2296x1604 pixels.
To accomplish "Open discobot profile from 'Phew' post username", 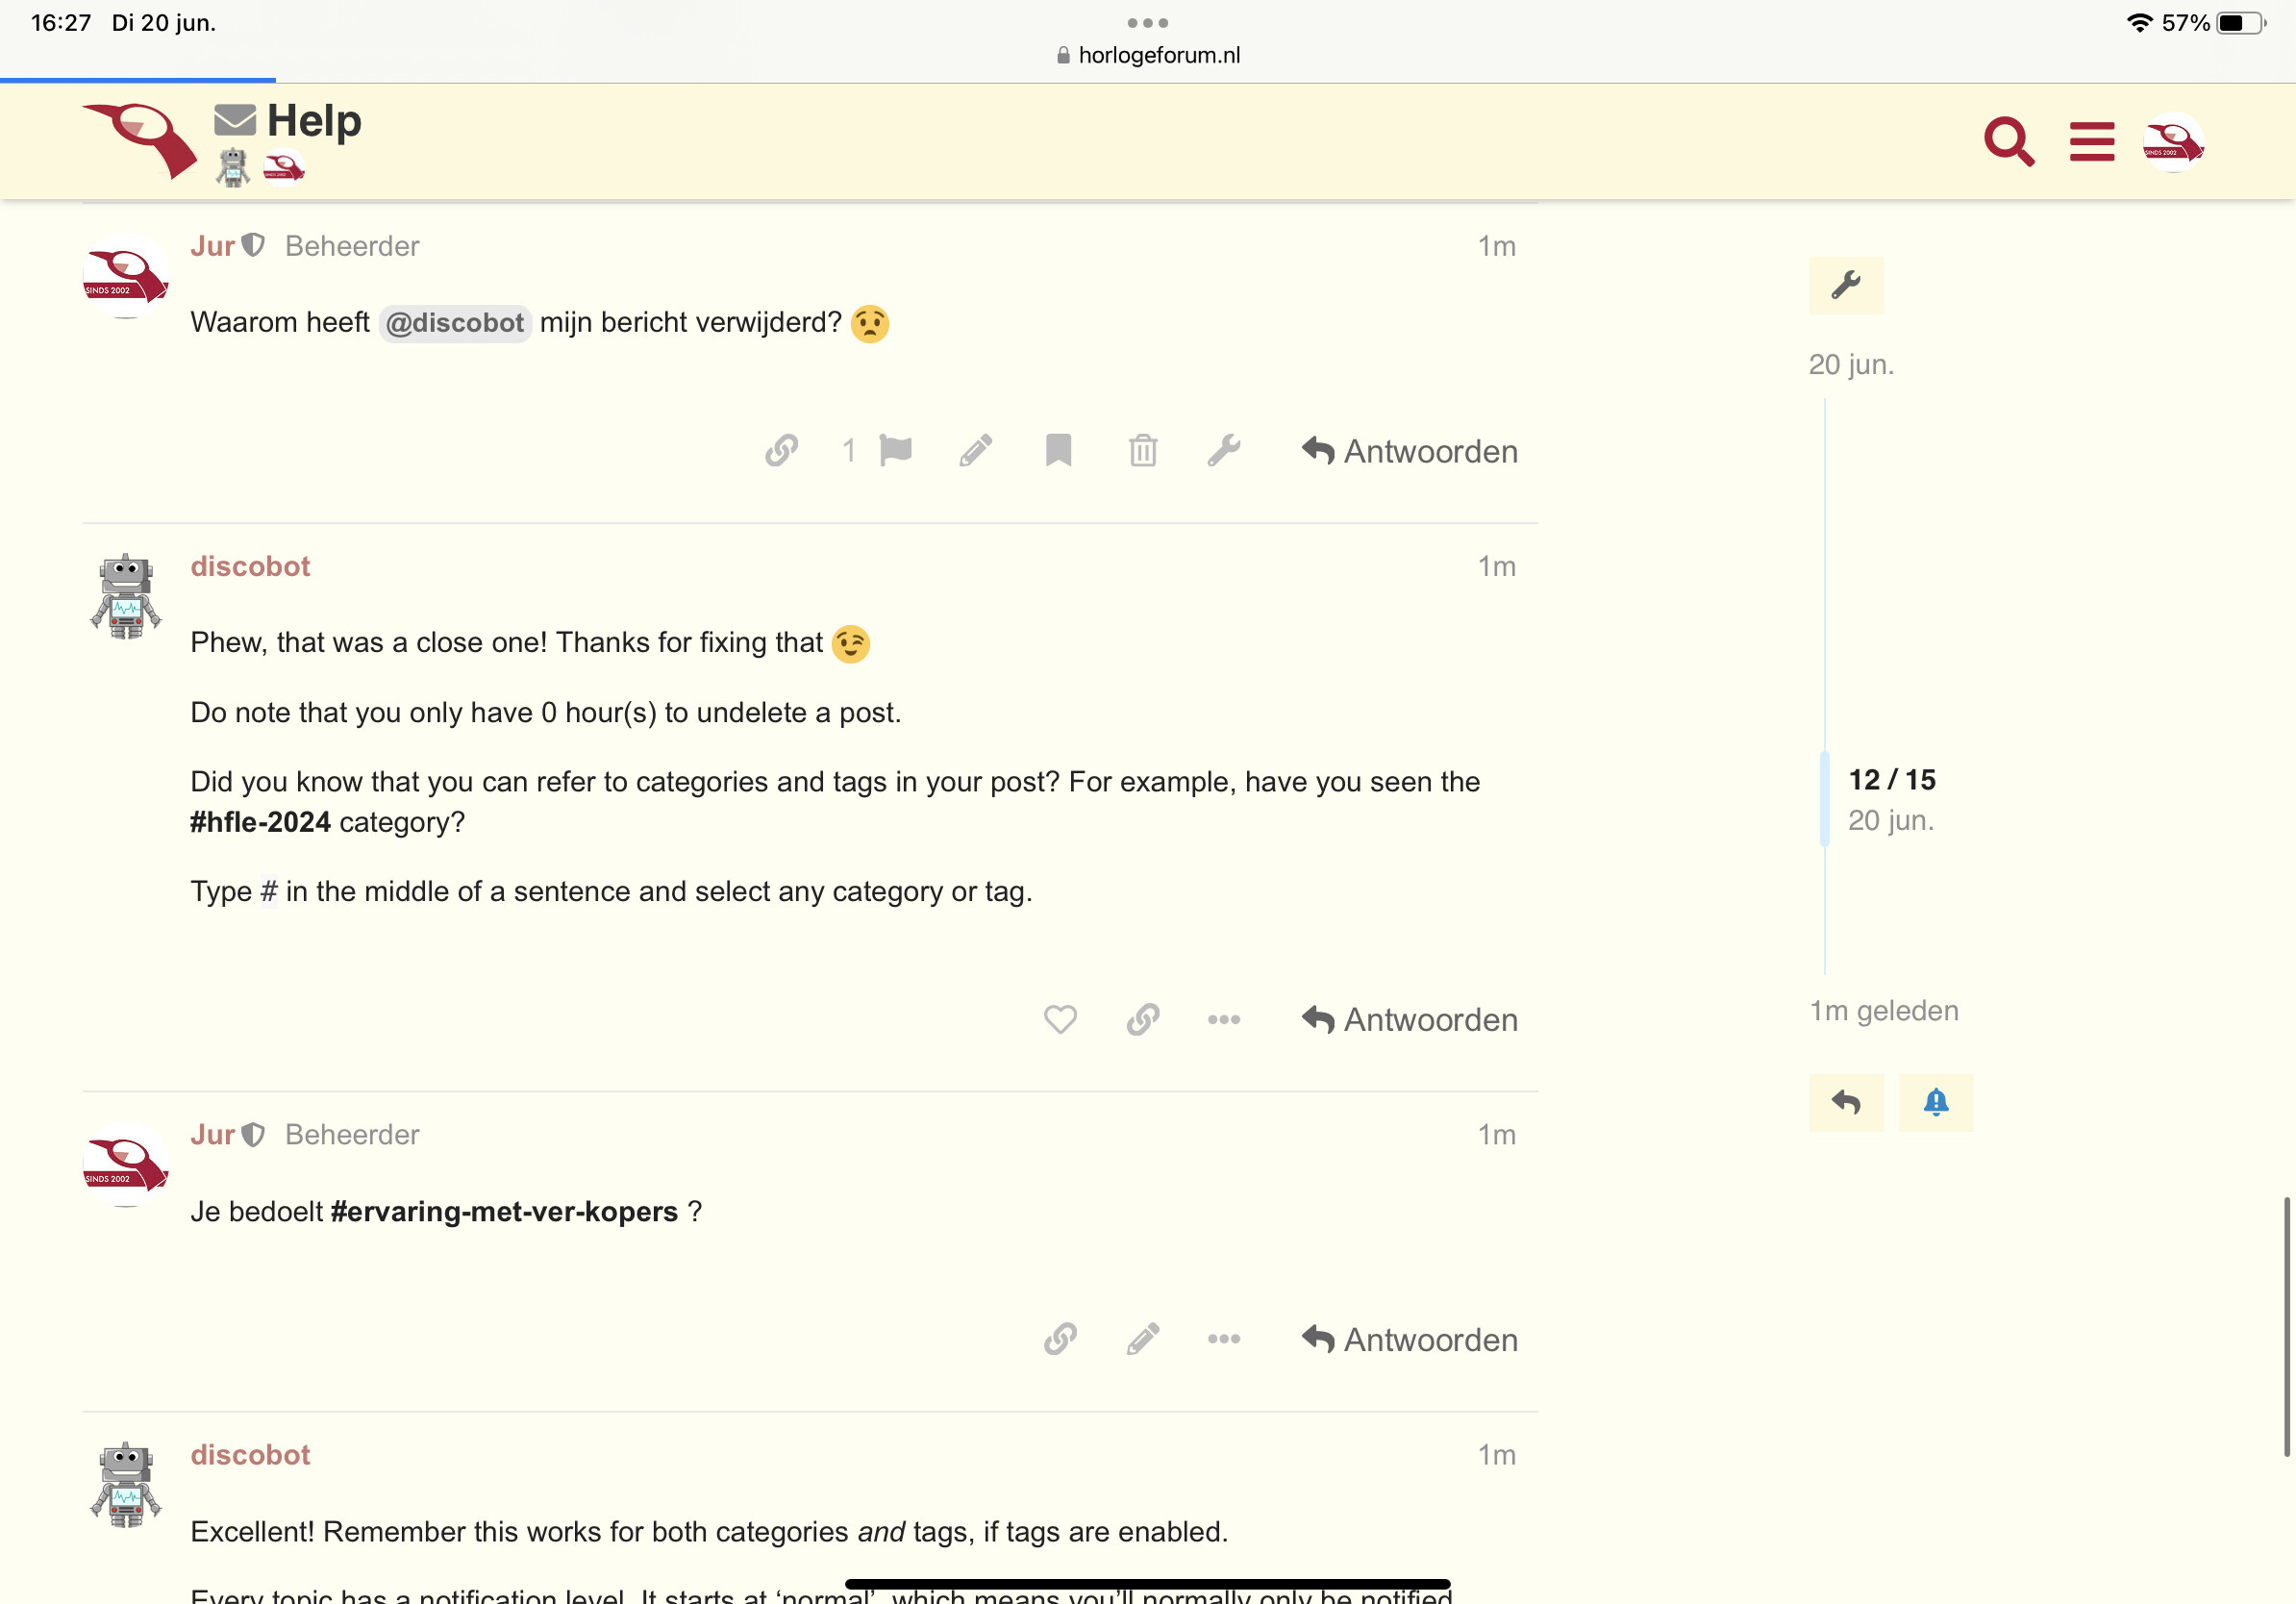I will click(x=250, y=566).
